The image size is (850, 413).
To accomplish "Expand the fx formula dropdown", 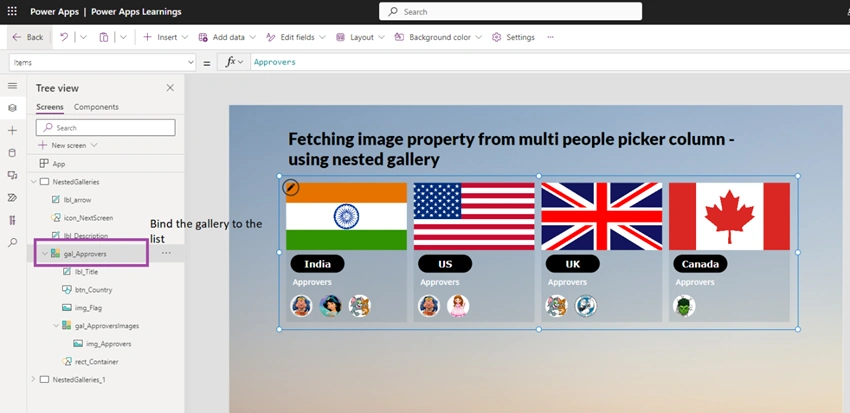I will [234, 62].
